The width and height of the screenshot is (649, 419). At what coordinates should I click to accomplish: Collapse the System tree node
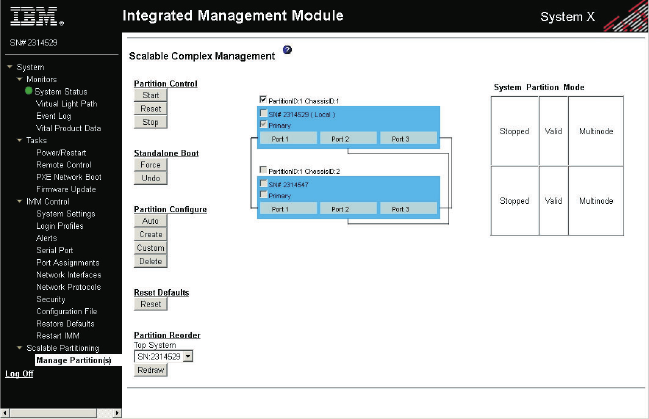click(10, 67)
